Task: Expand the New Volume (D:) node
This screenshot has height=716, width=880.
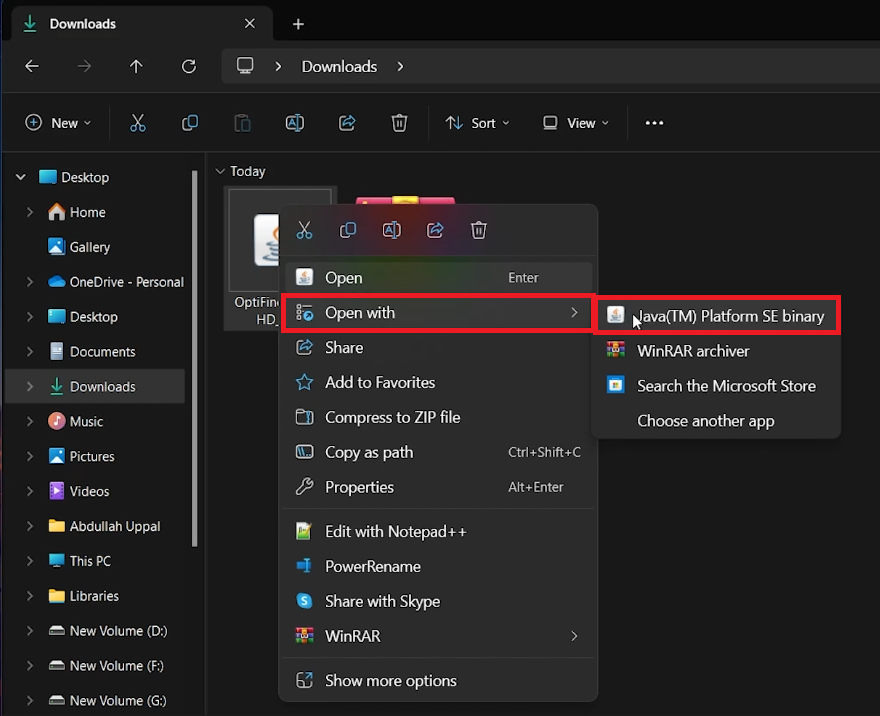Action: [30, 631]
